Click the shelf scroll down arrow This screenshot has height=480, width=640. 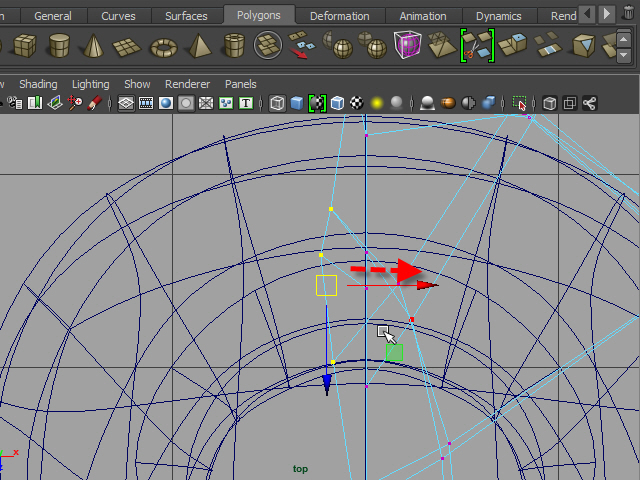click(x=624, y=55)
